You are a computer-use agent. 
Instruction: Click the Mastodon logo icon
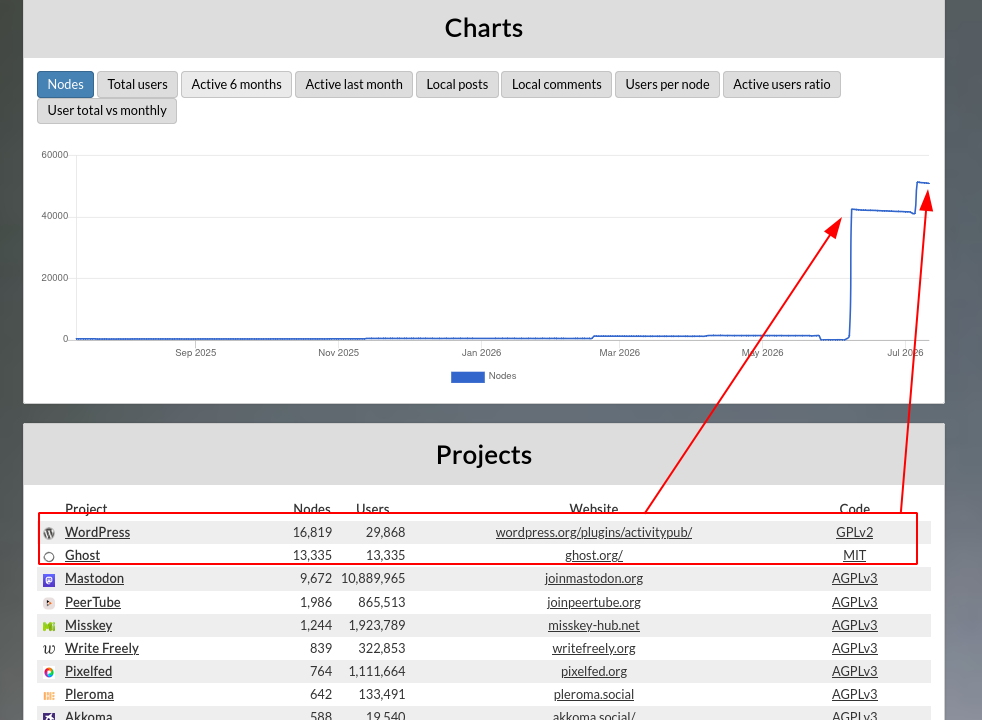tap(49, 580)
